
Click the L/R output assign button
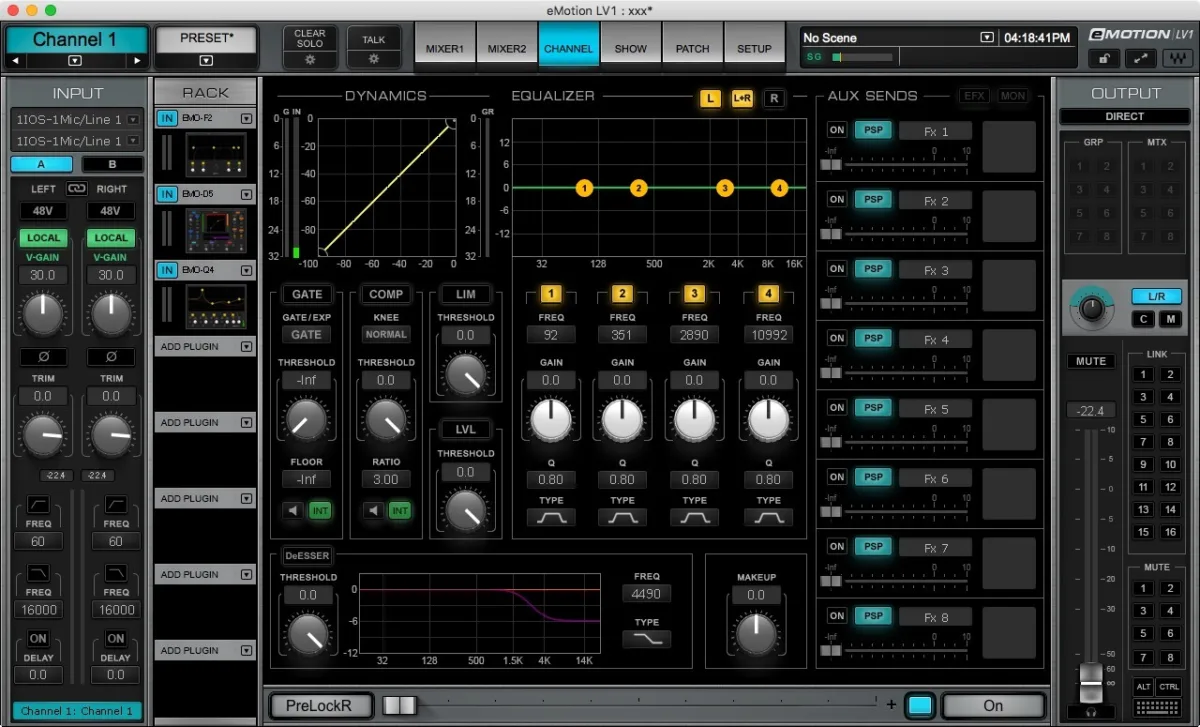click(1156, 297)
